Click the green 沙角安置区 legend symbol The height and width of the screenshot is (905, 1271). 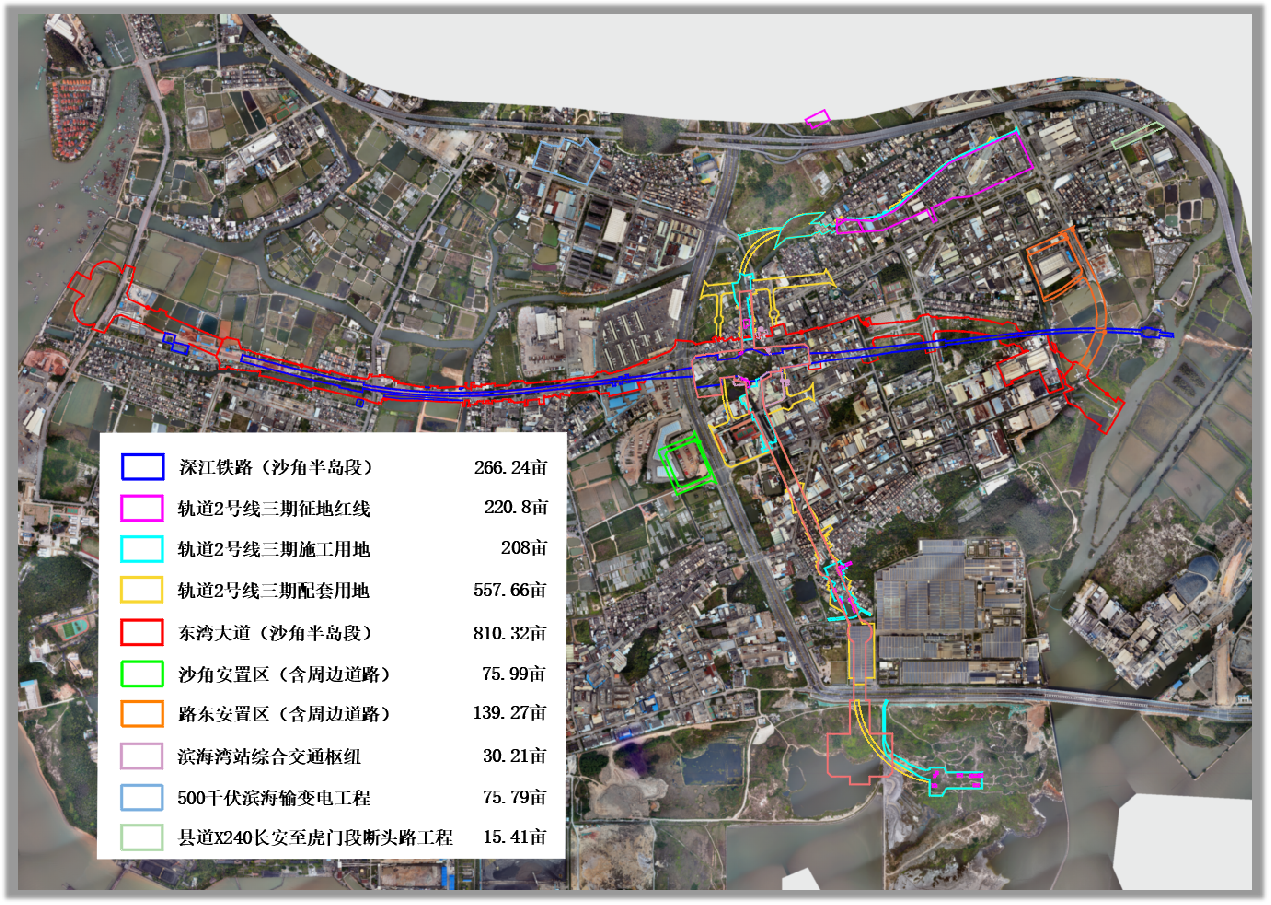point(141,674)
